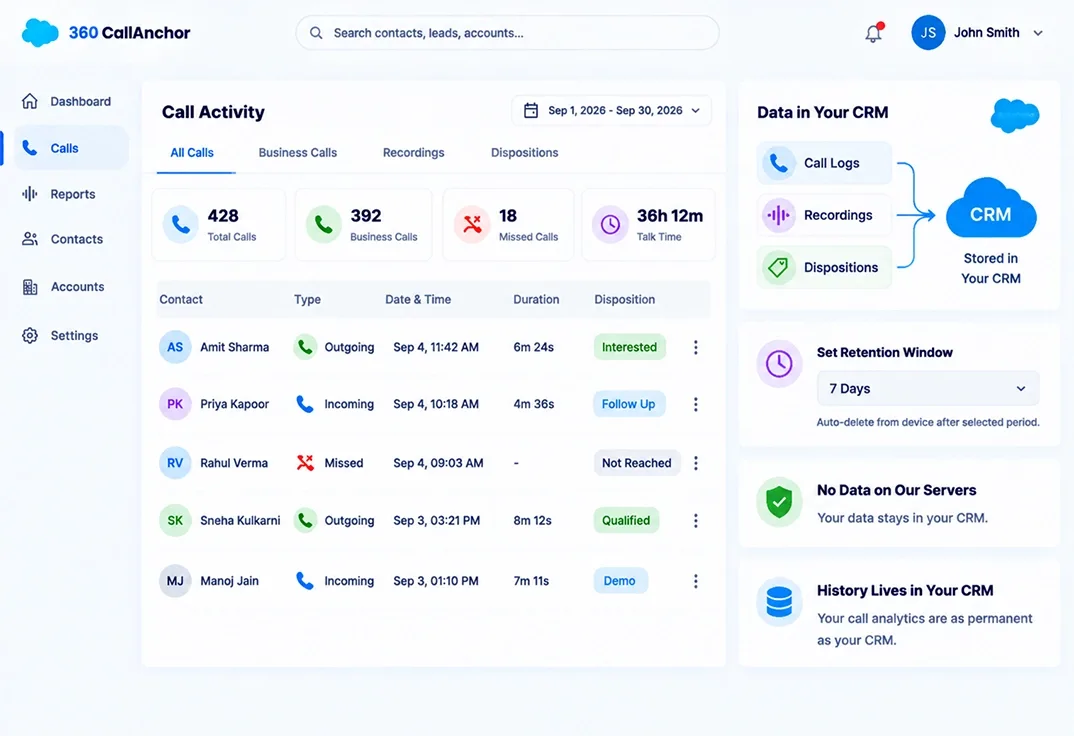Open row menu for Sneha Kulkarni
The width and height of the screenshot is (1074, 736).
click(696, 520)
